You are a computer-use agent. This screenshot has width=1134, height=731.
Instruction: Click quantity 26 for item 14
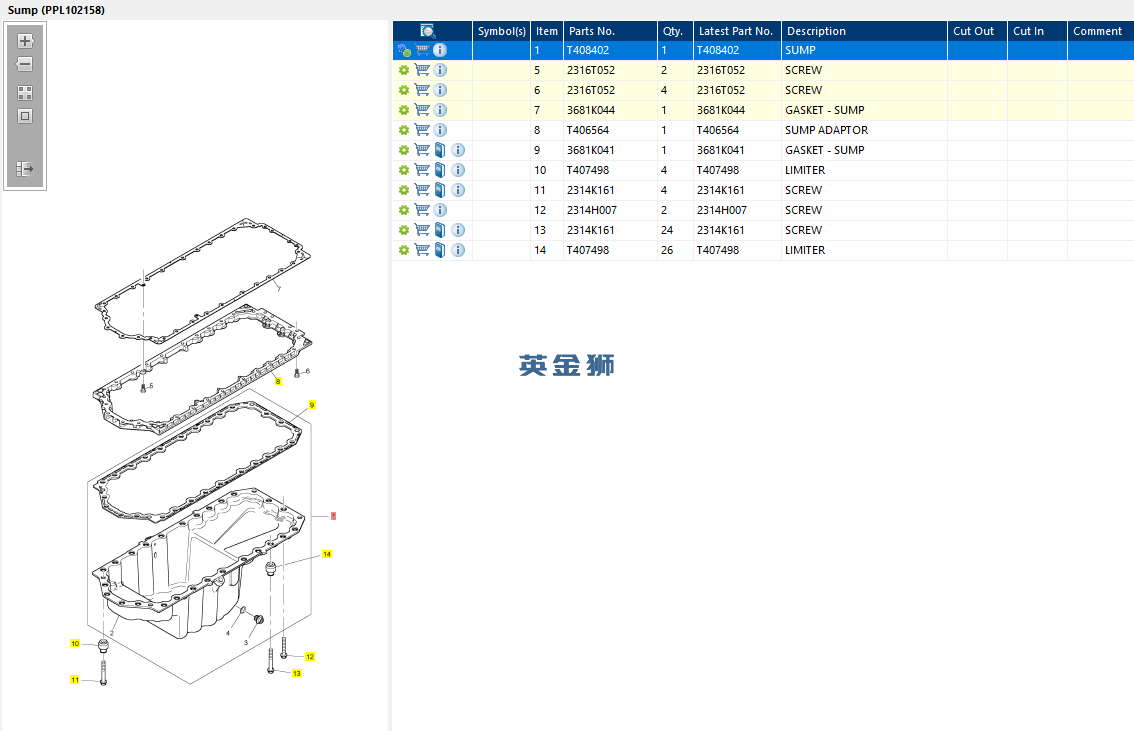(x=667, y=250)
